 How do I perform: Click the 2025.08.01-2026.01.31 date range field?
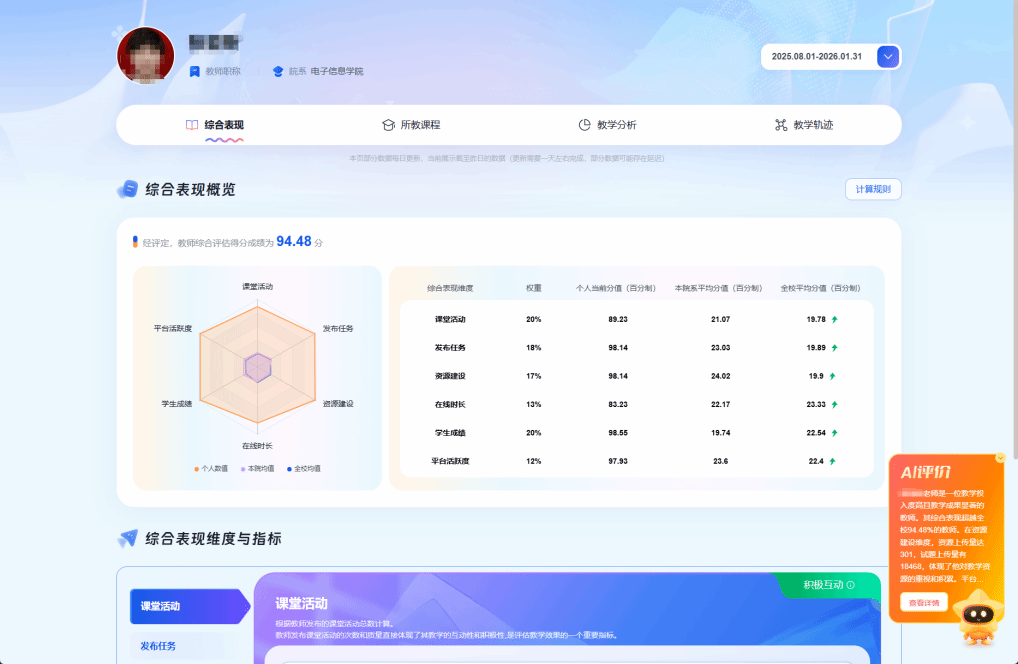tap(816, 57)
